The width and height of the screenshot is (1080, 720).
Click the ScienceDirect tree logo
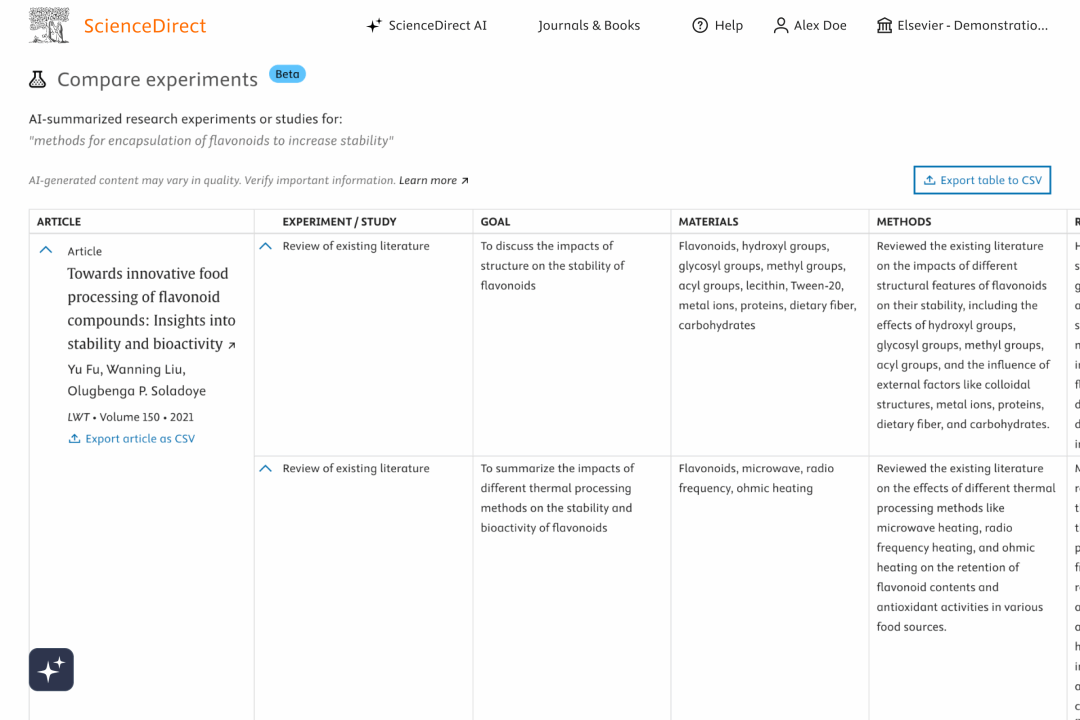[x=49, y=25]
